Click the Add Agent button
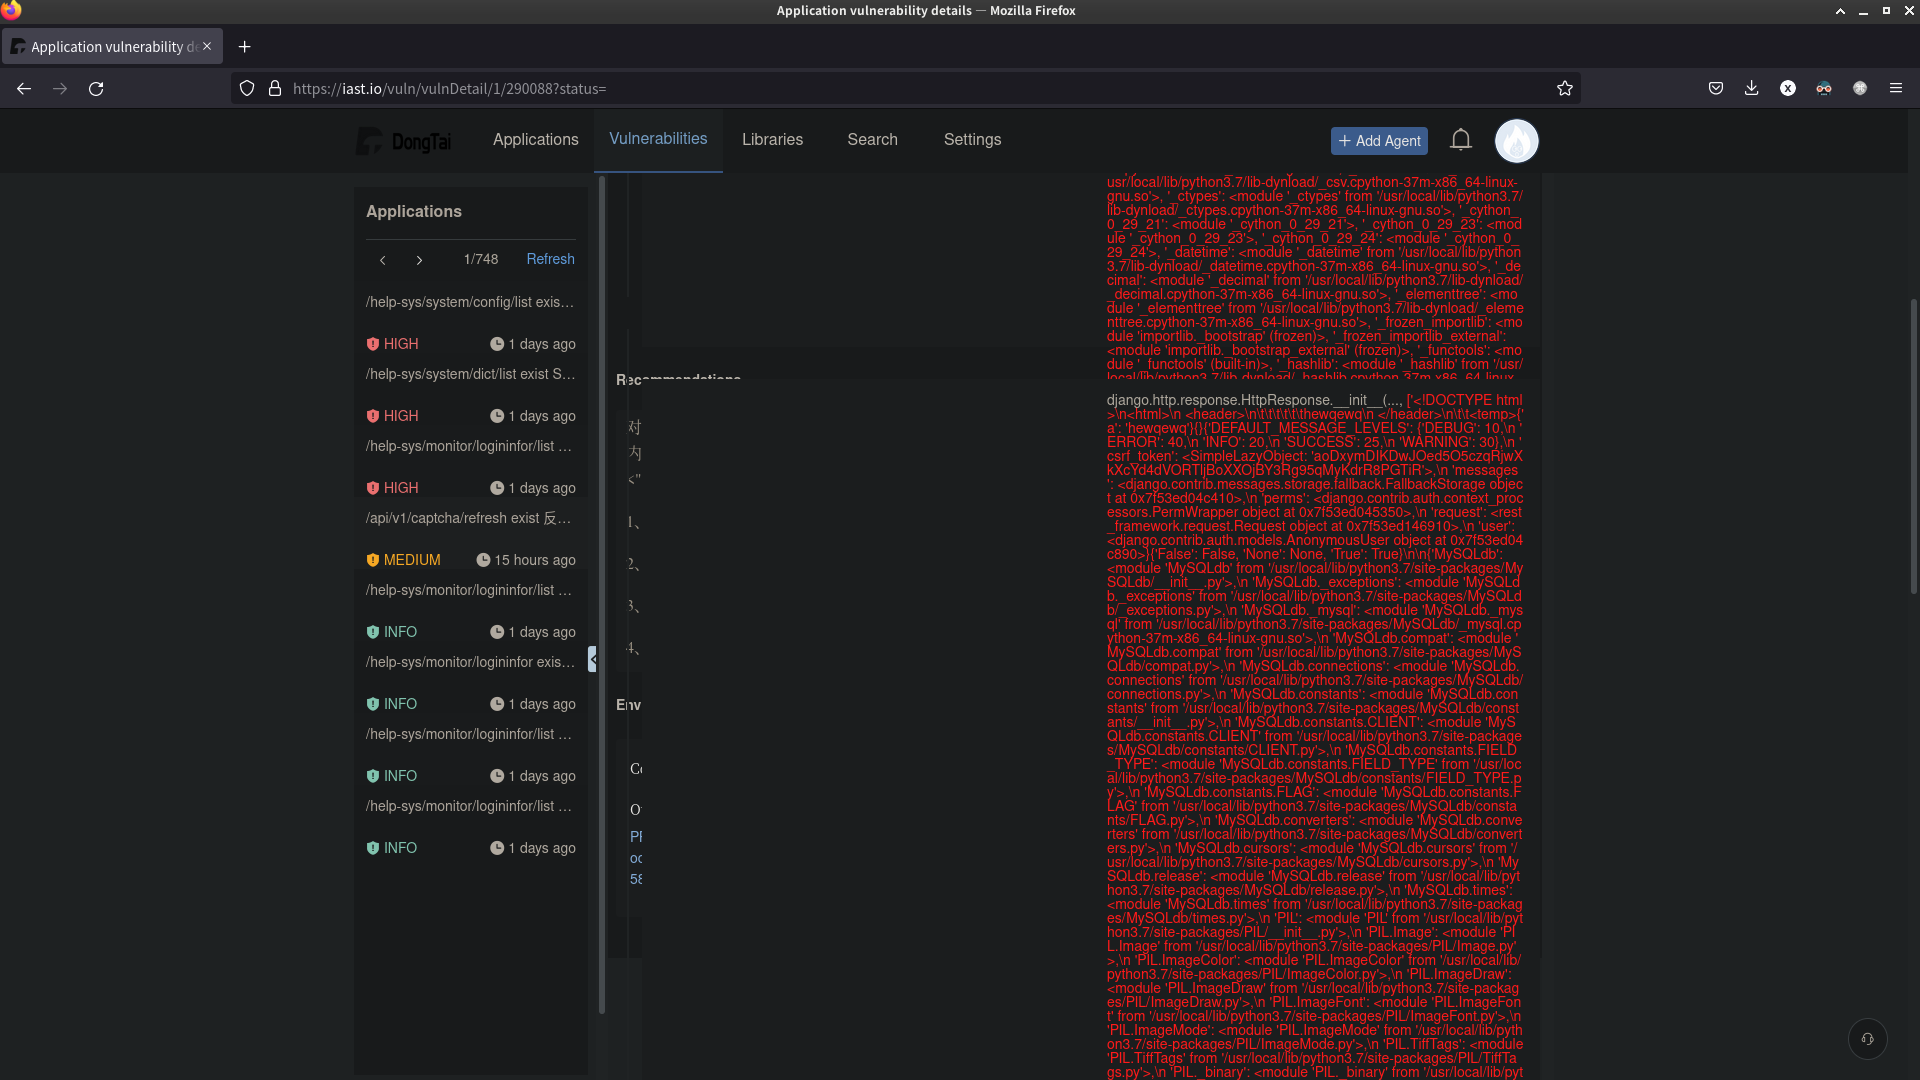The width and height of the screenshot is (1920, 1080). click(x=1379, y=140)
